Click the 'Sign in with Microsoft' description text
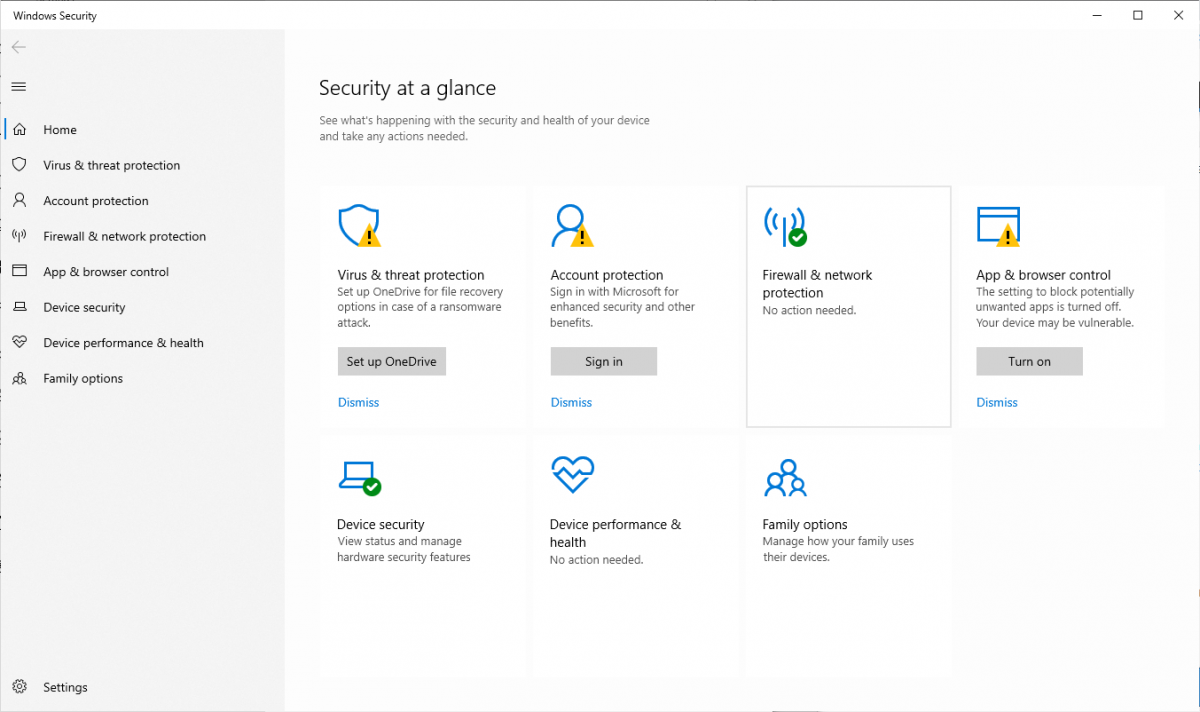 pos(622,307)
